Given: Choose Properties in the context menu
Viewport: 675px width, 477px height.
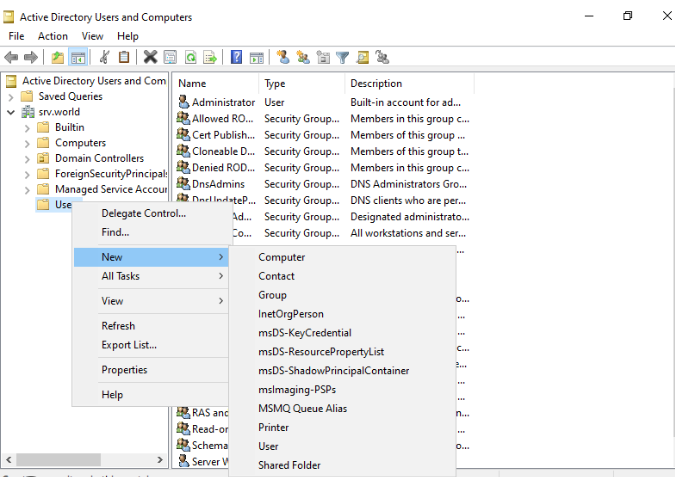Looking at the screenshot, I should click(x=151, y=370).
